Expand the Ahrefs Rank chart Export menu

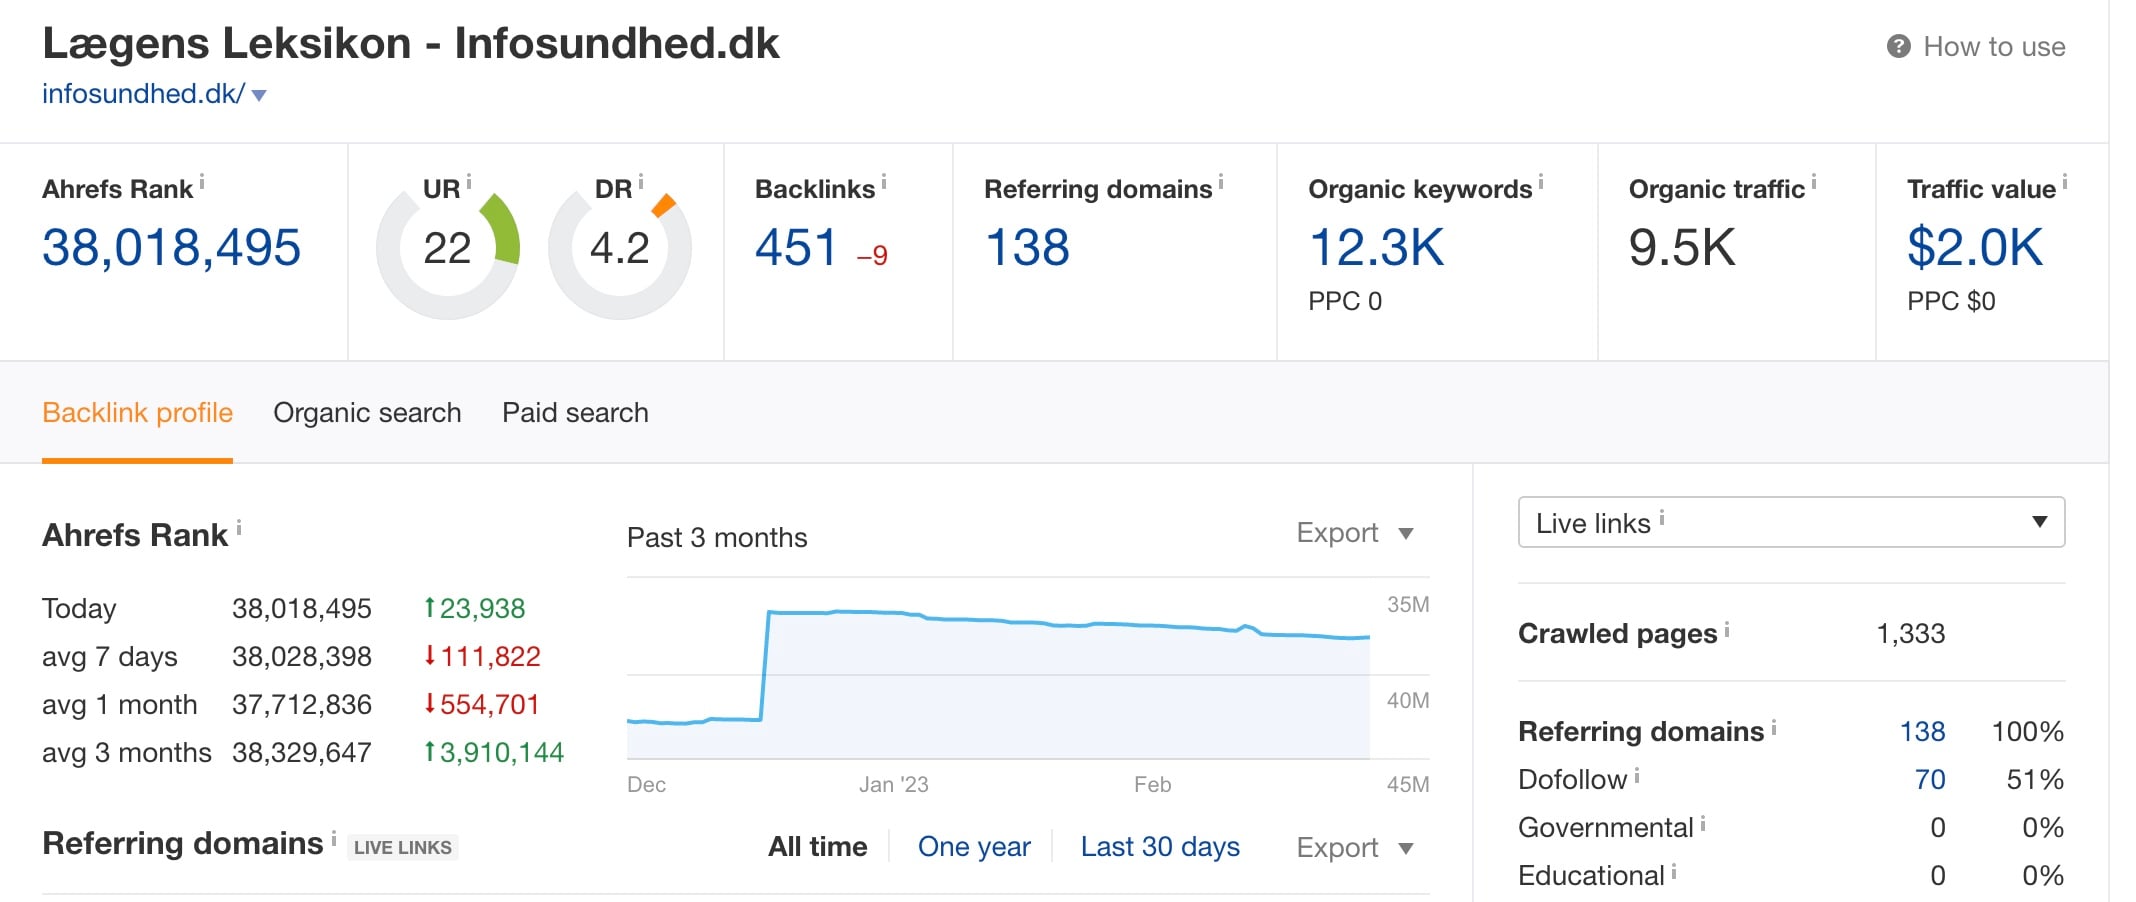click(x=1354, y=533)
